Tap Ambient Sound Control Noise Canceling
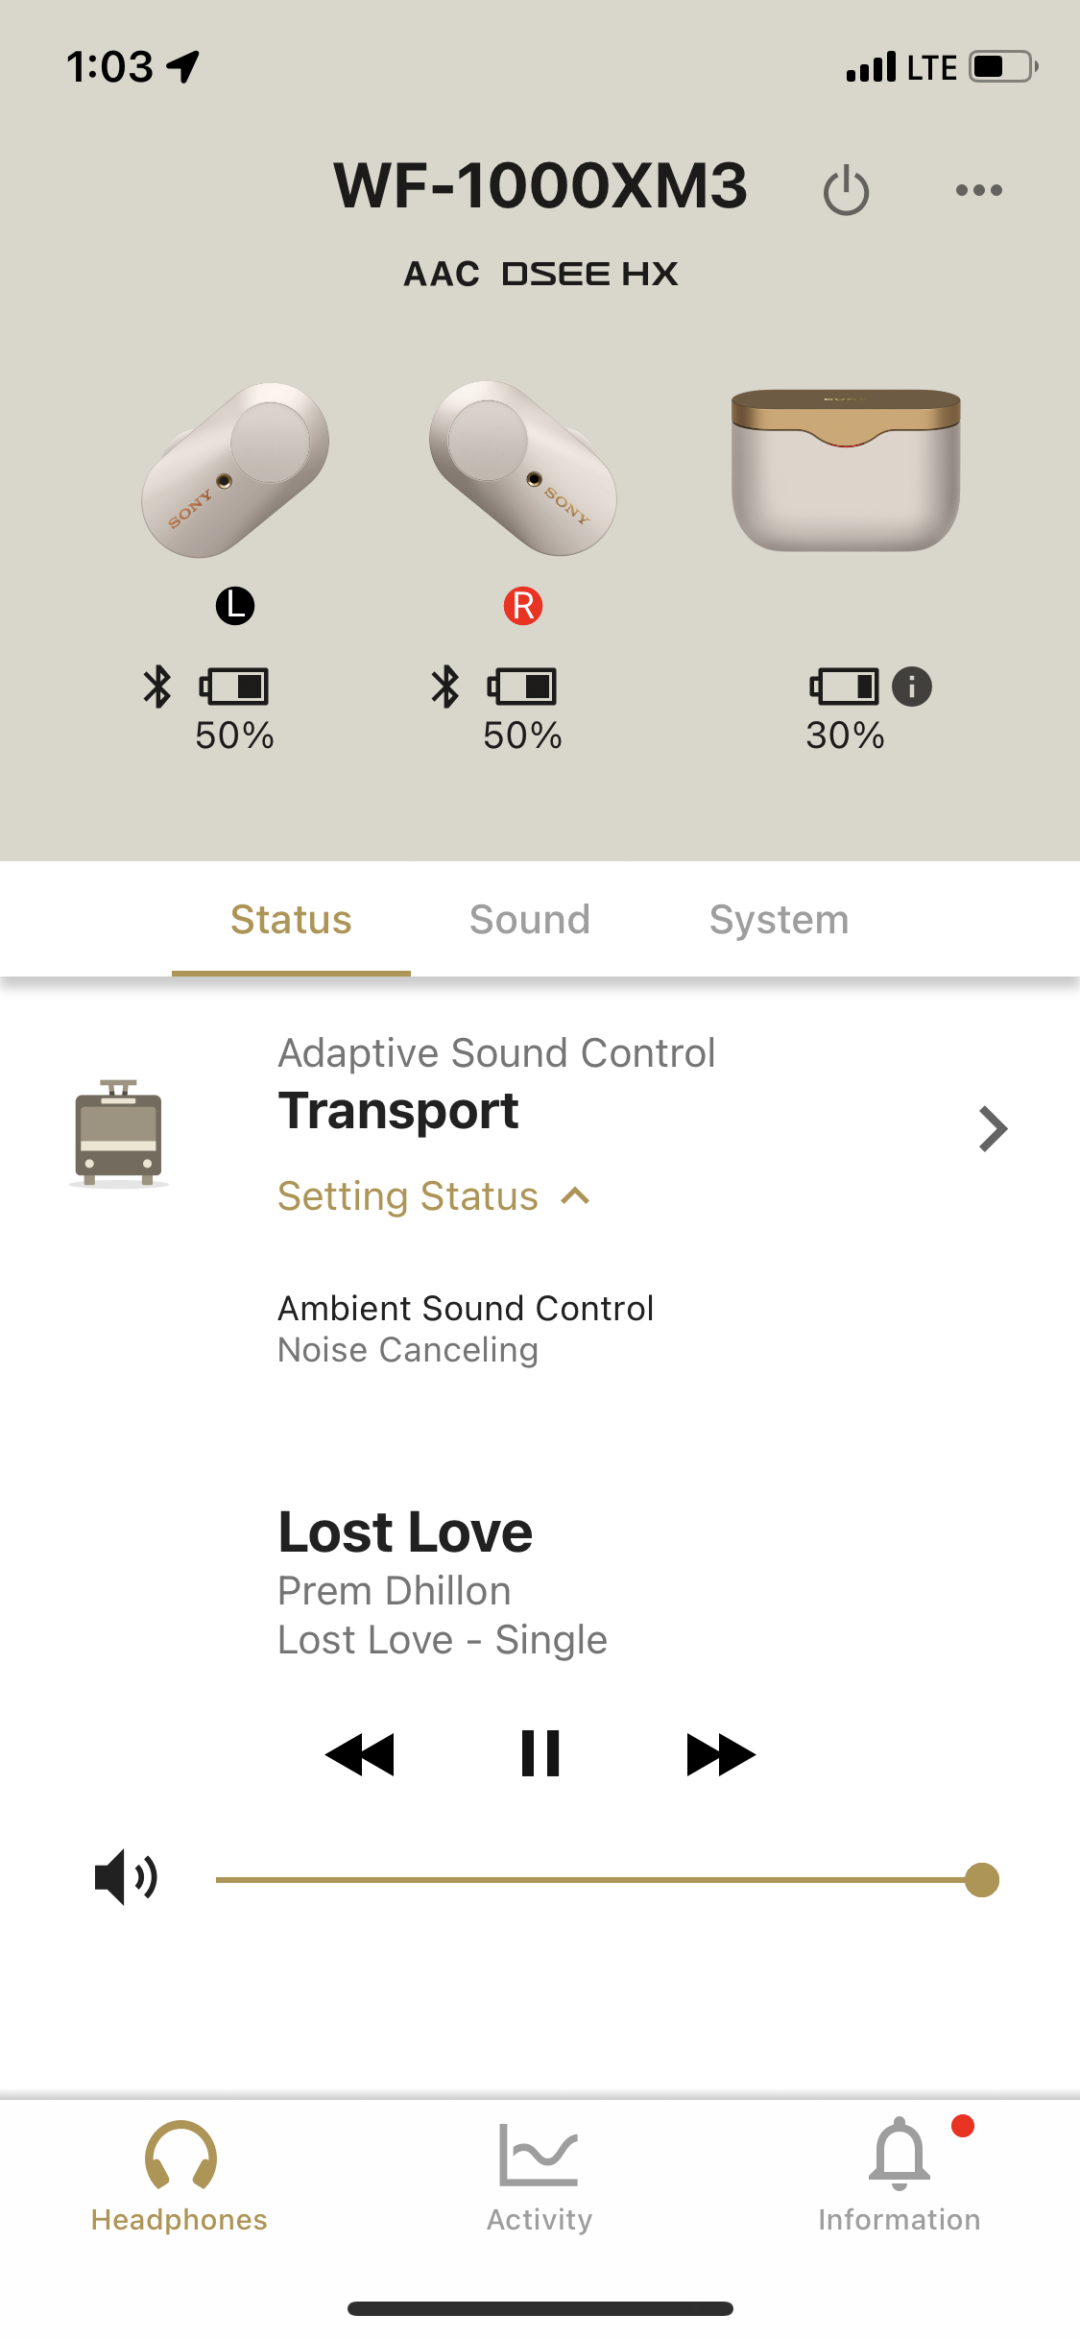Viewport: 1080px width, 2339px height. 465,1328
